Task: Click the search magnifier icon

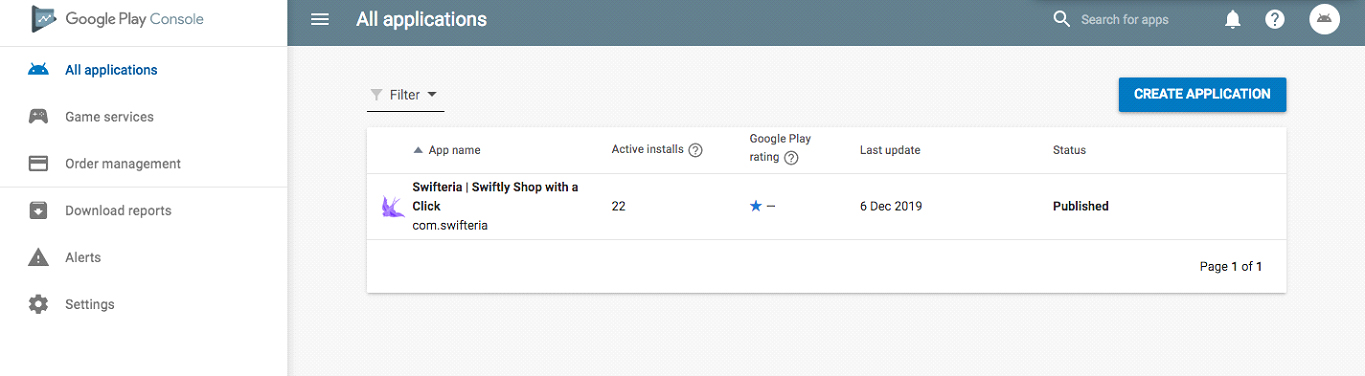Action: tap(1062, 20)
